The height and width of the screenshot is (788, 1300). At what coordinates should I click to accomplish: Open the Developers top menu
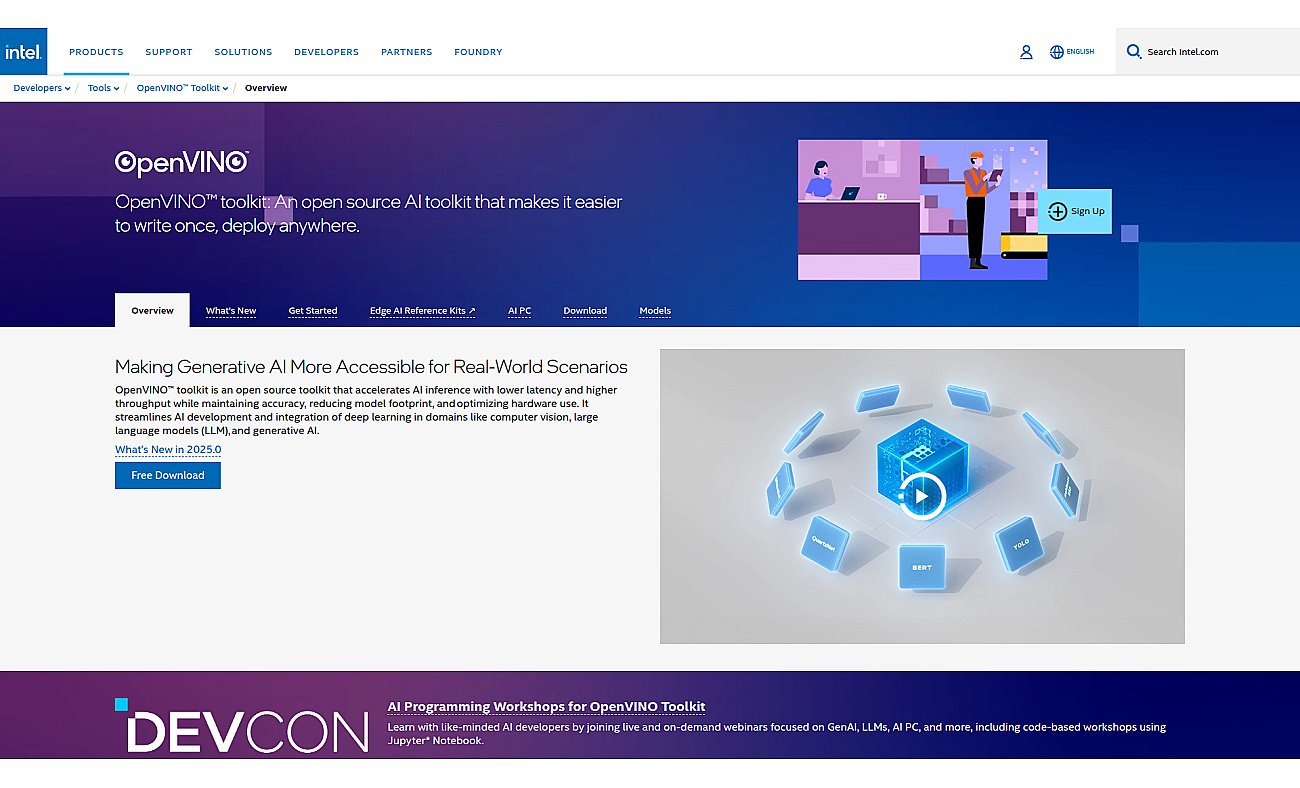(326, 52)
